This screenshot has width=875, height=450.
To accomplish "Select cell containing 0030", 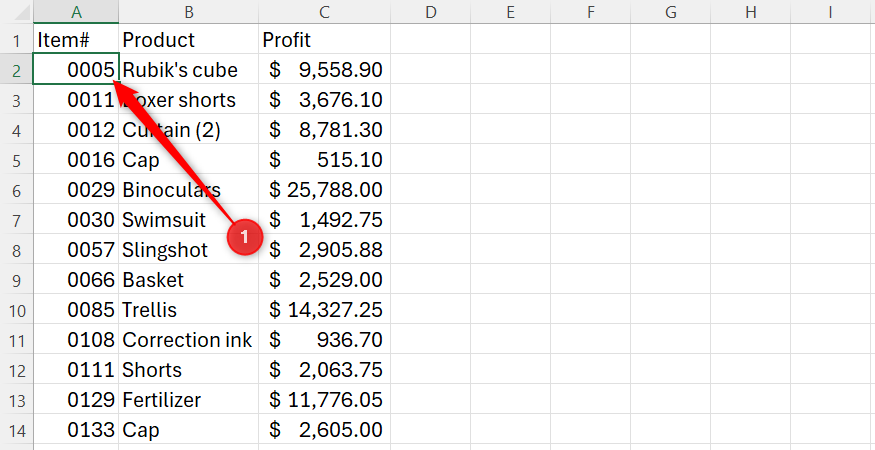I will pyautogui.click(x=76, y=219).
